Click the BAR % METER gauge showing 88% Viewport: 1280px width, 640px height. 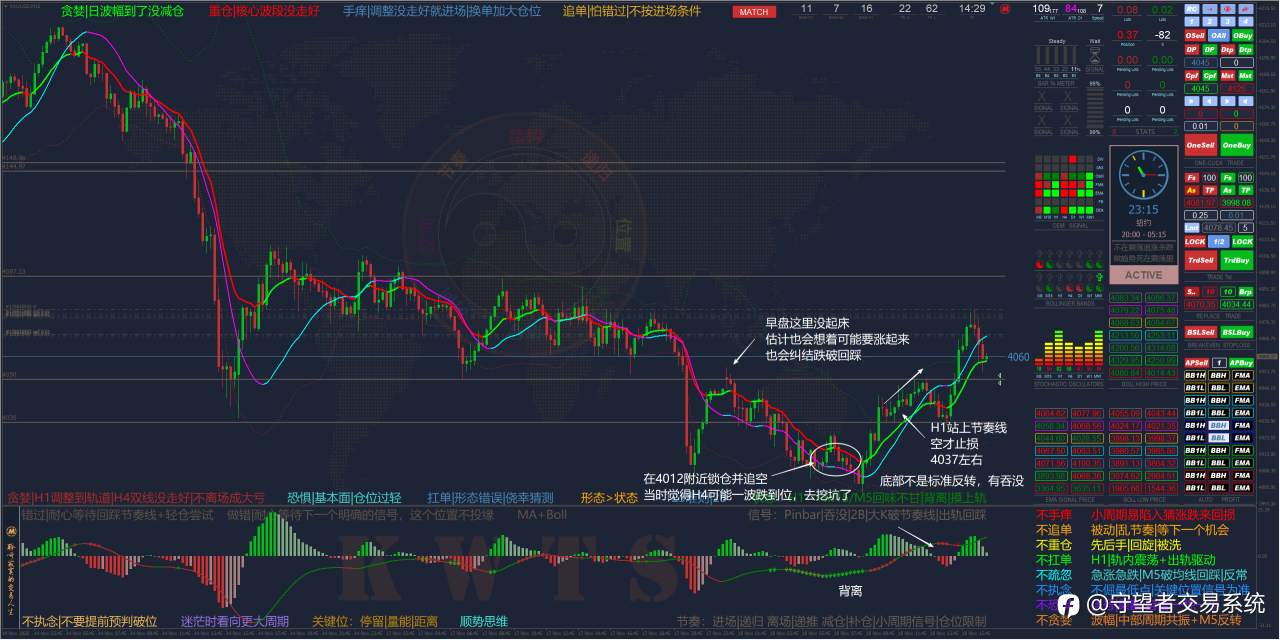point(1095,85)
